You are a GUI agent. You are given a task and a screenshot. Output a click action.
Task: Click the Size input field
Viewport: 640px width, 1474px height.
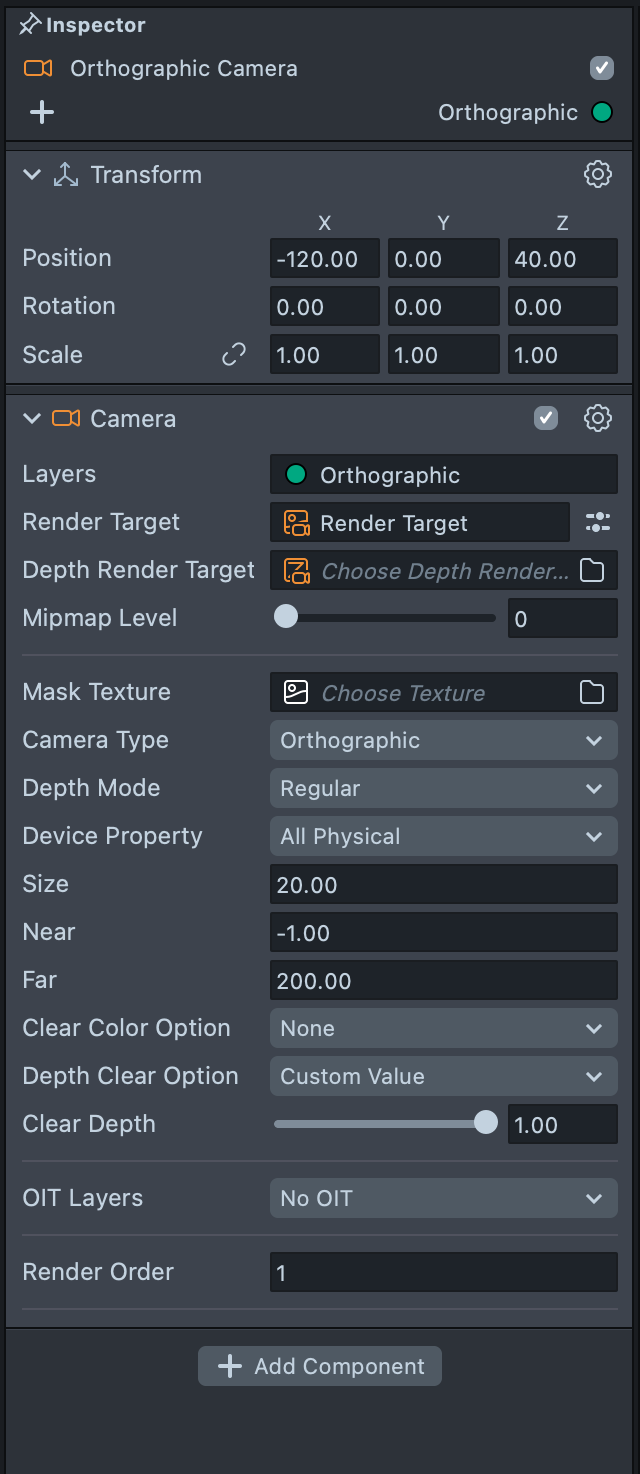click(443, 884)
